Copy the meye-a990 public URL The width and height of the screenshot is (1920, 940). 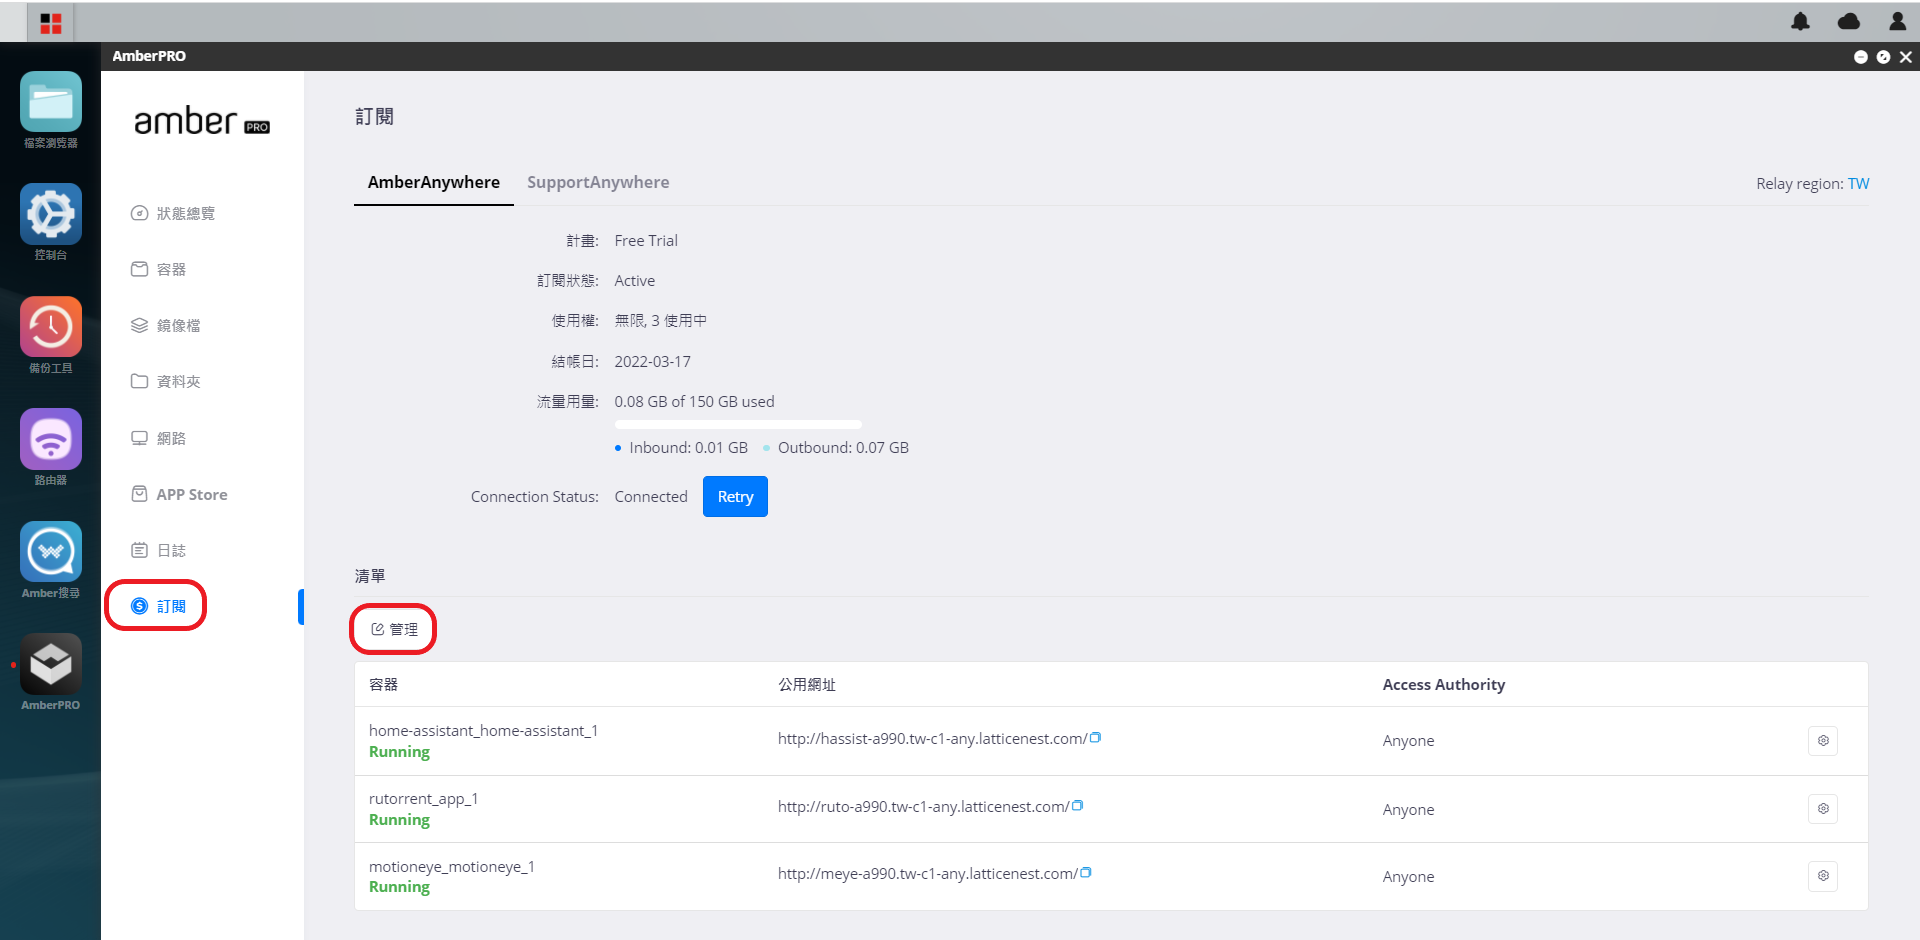pyautogui.click(x=1086, y=873)
